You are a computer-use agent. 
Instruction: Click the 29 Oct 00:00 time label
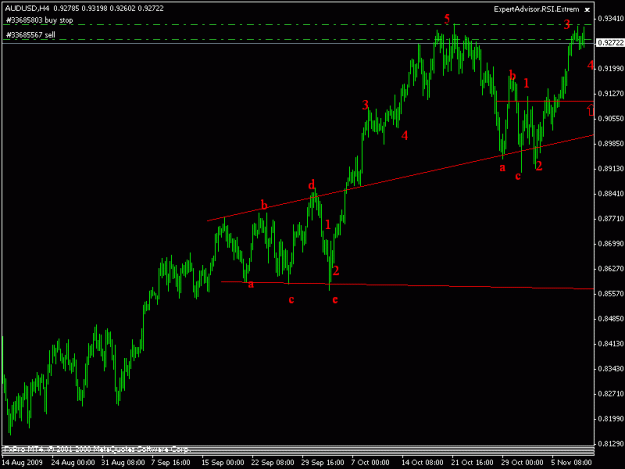click(522, 463)
